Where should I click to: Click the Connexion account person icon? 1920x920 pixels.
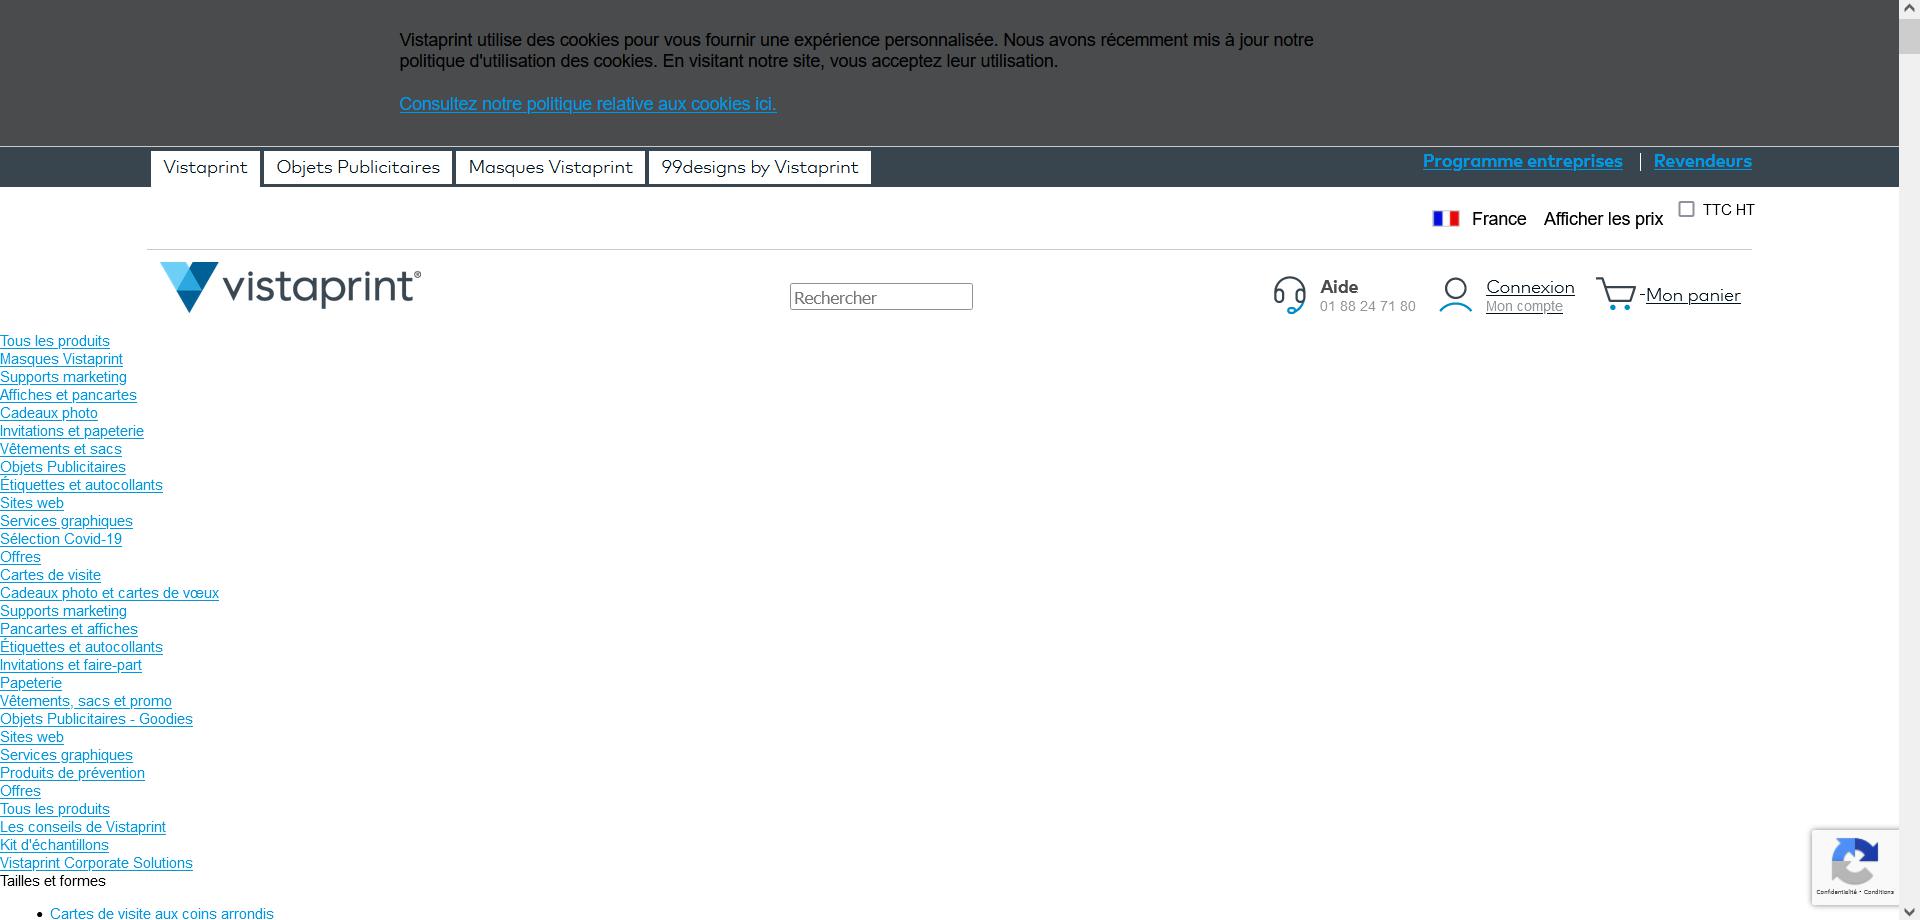1455,295
